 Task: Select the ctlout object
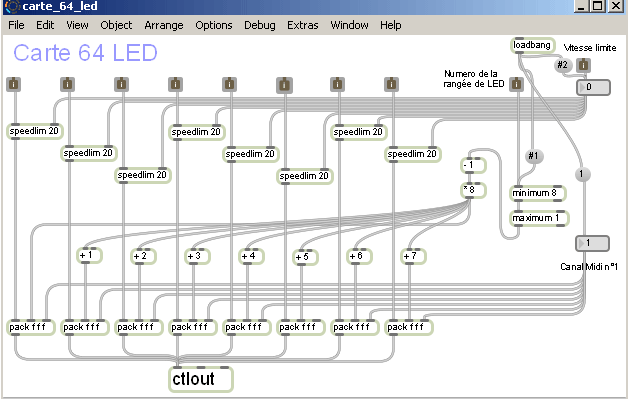point(201,379)
